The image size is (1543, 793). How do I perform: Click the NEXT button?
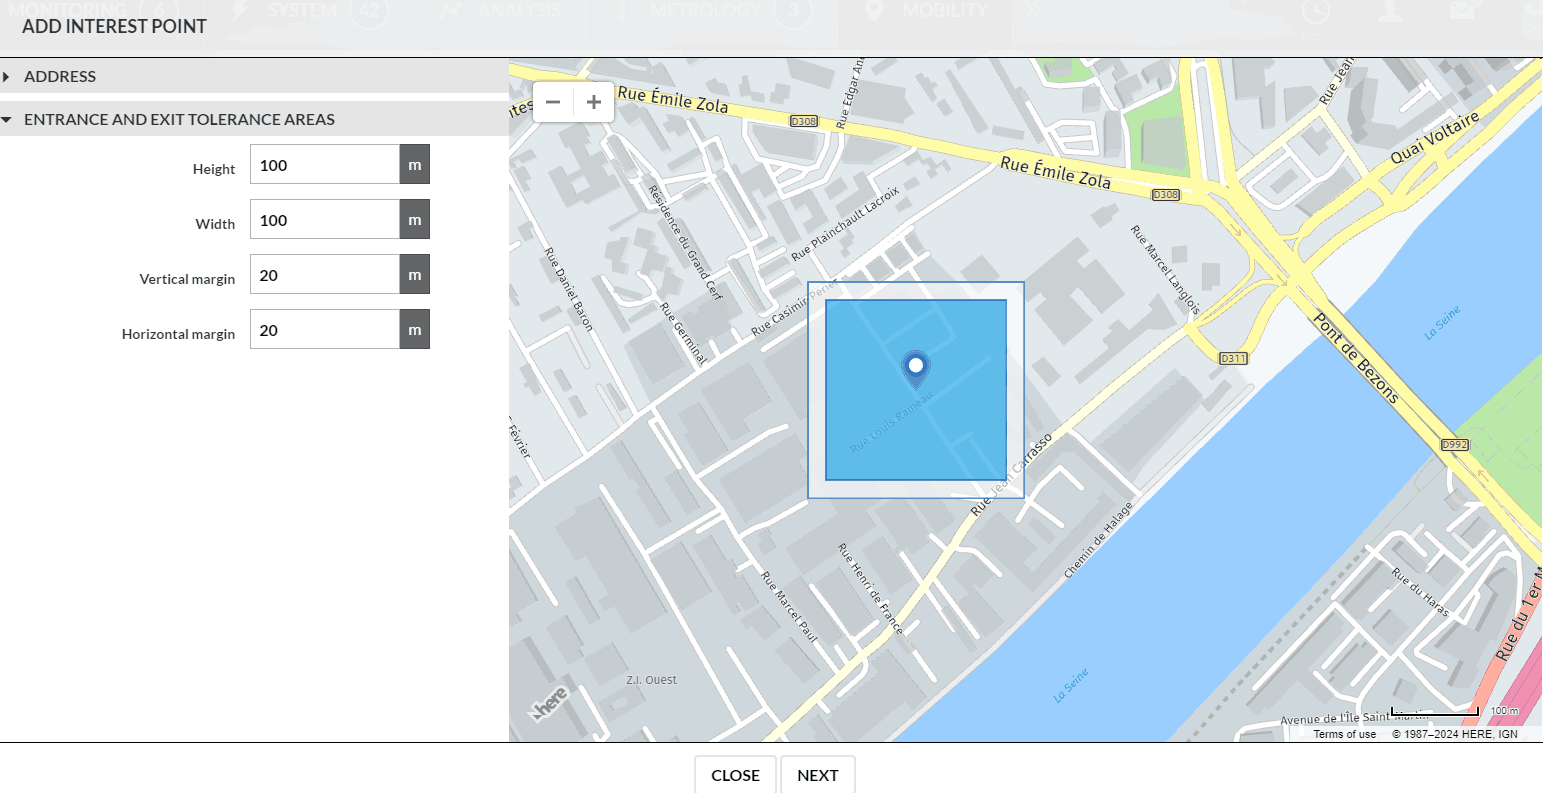[x=818, y=775]
